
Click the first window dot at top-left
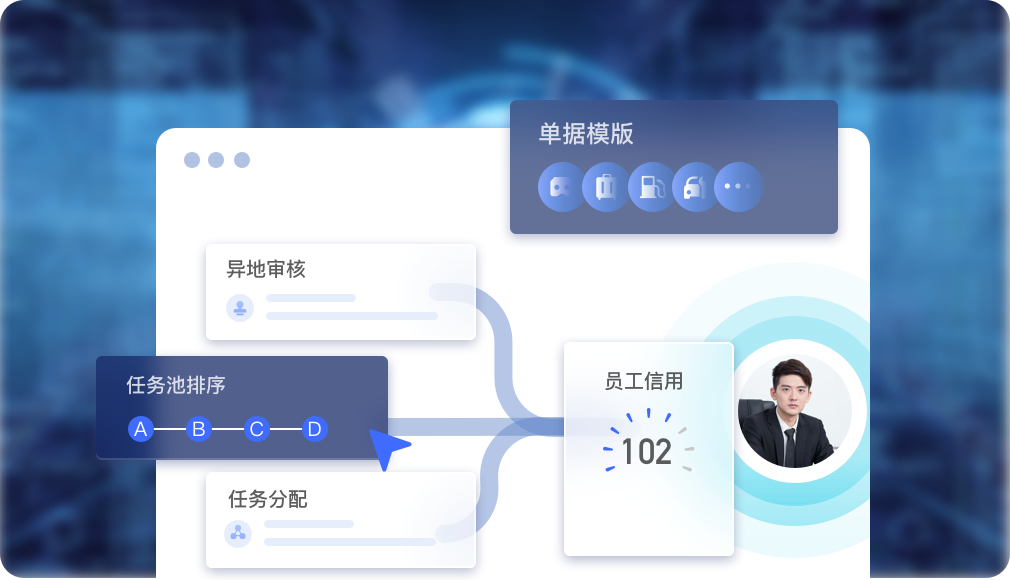click(192, 160)
